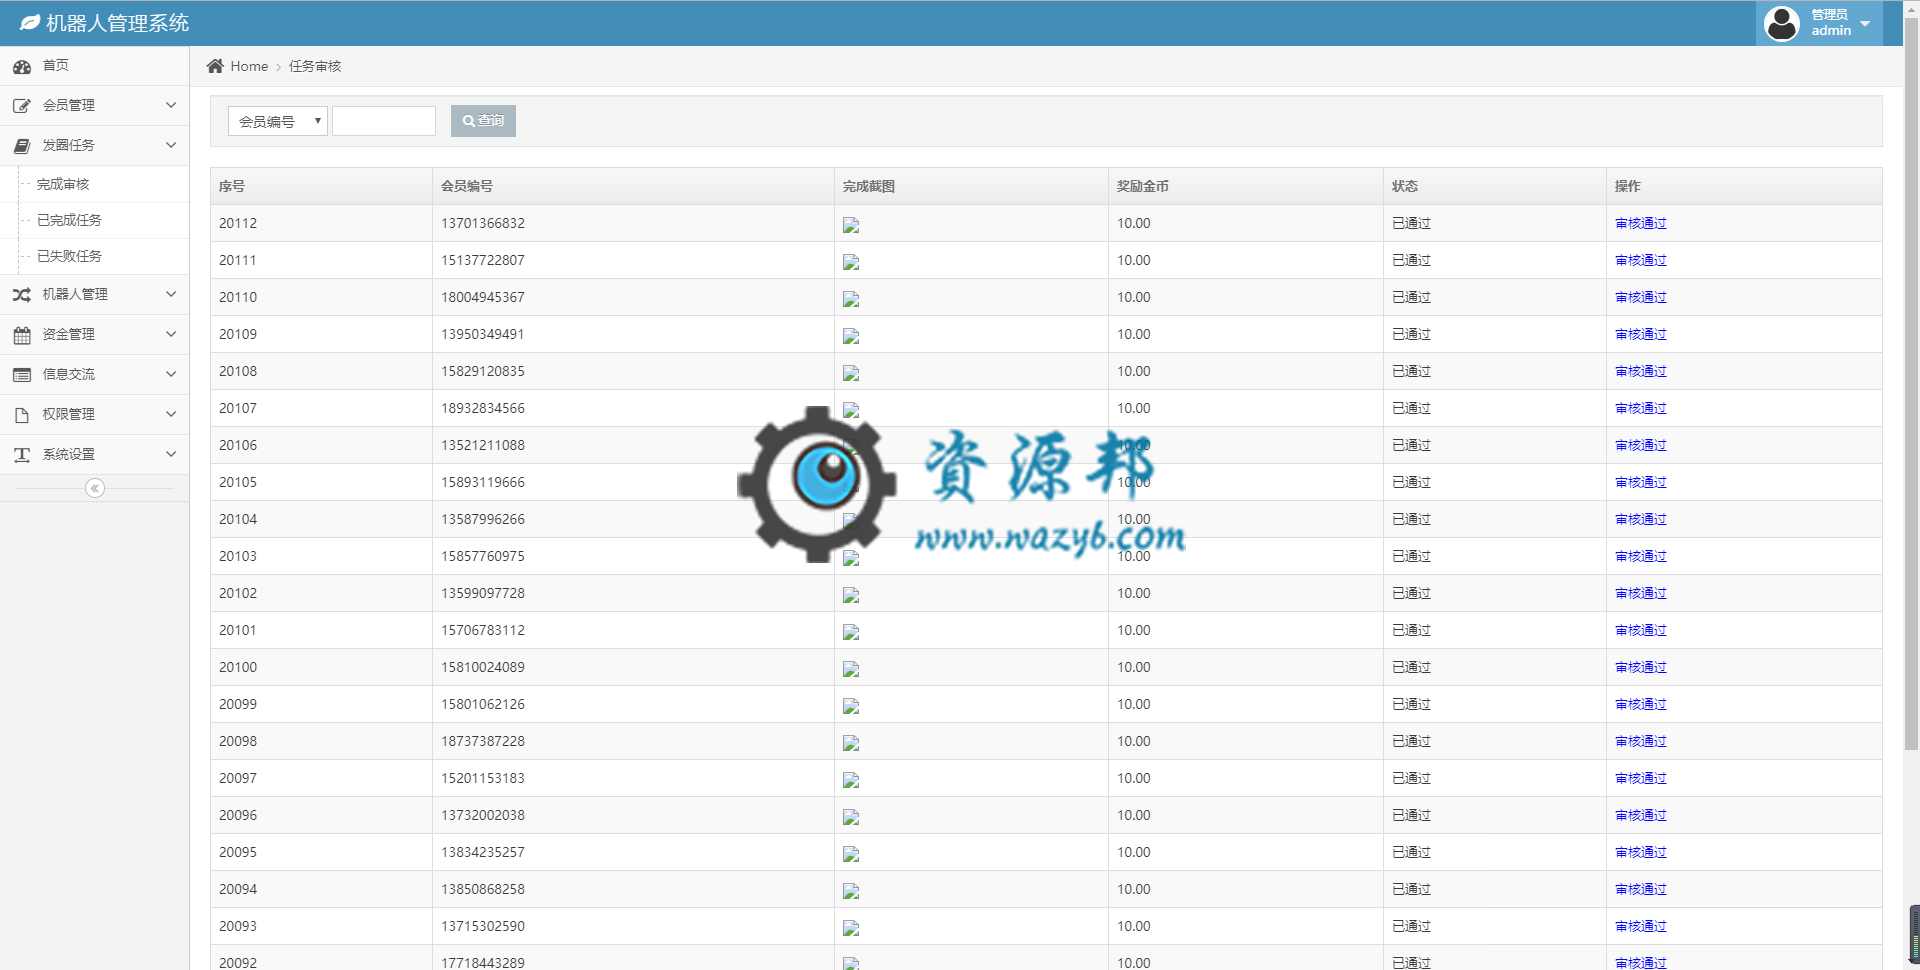Click Home link in breadcrumb

249,66
